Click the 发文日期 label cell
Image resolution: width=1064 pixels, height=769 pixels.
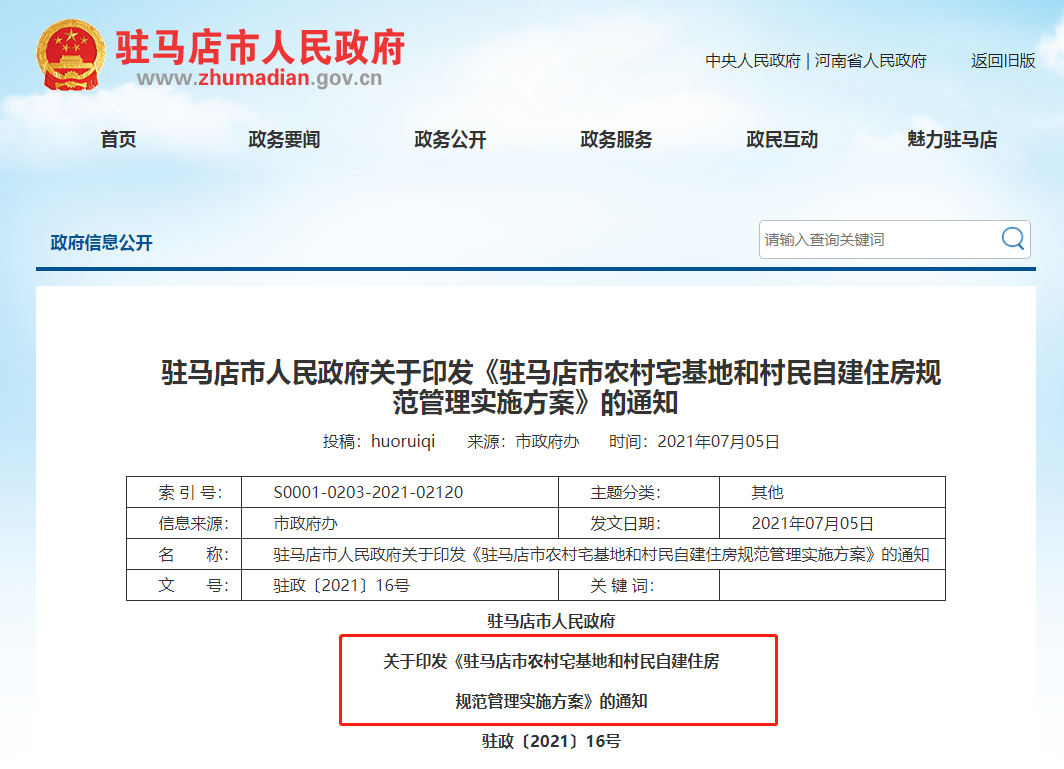click(x=639, y=523)
